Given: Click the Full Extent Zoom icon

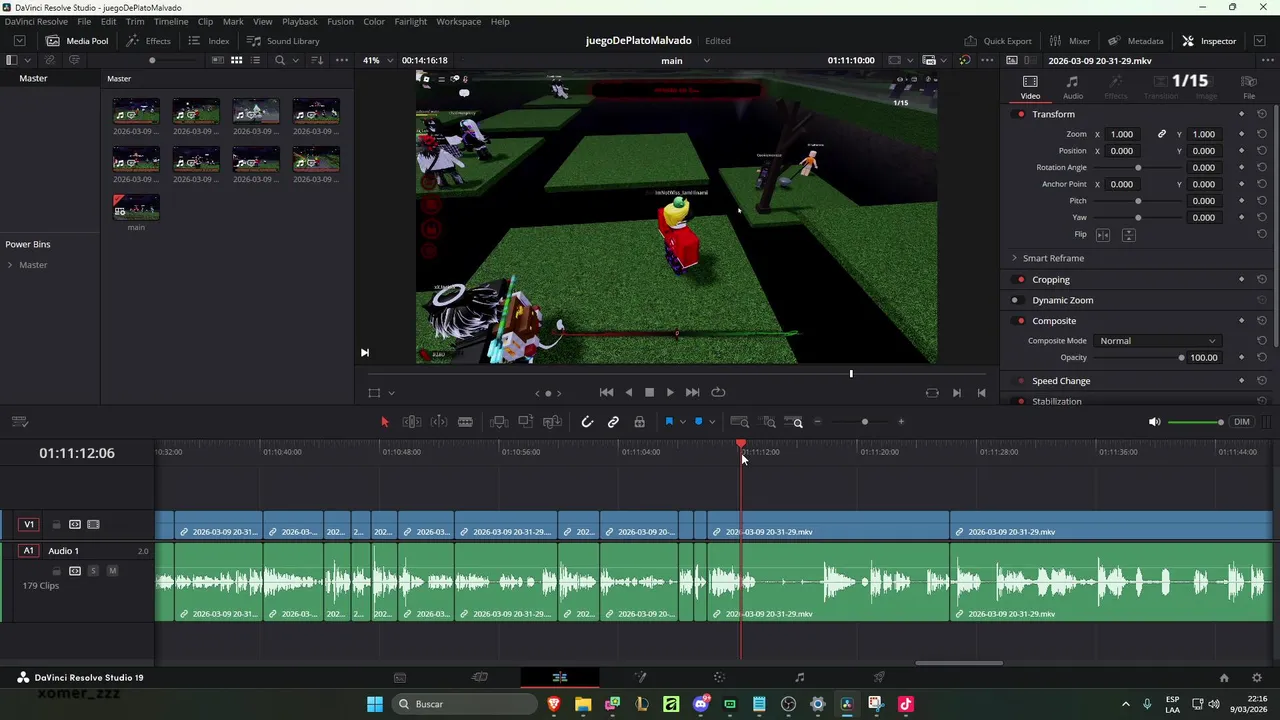Looking at the screenshot, I should (x=740, y=422).
